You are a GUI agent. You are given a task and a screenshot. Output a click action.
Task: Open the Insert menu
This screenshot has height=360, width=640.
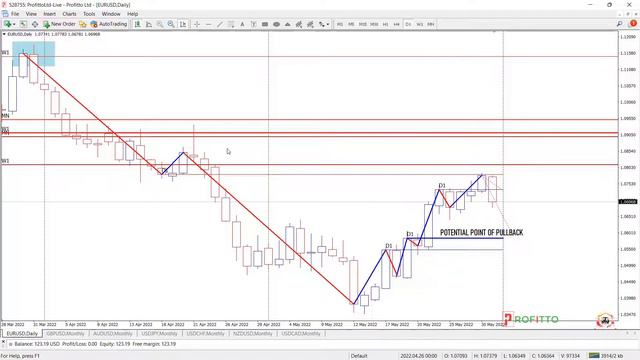(x=50, y=14)
